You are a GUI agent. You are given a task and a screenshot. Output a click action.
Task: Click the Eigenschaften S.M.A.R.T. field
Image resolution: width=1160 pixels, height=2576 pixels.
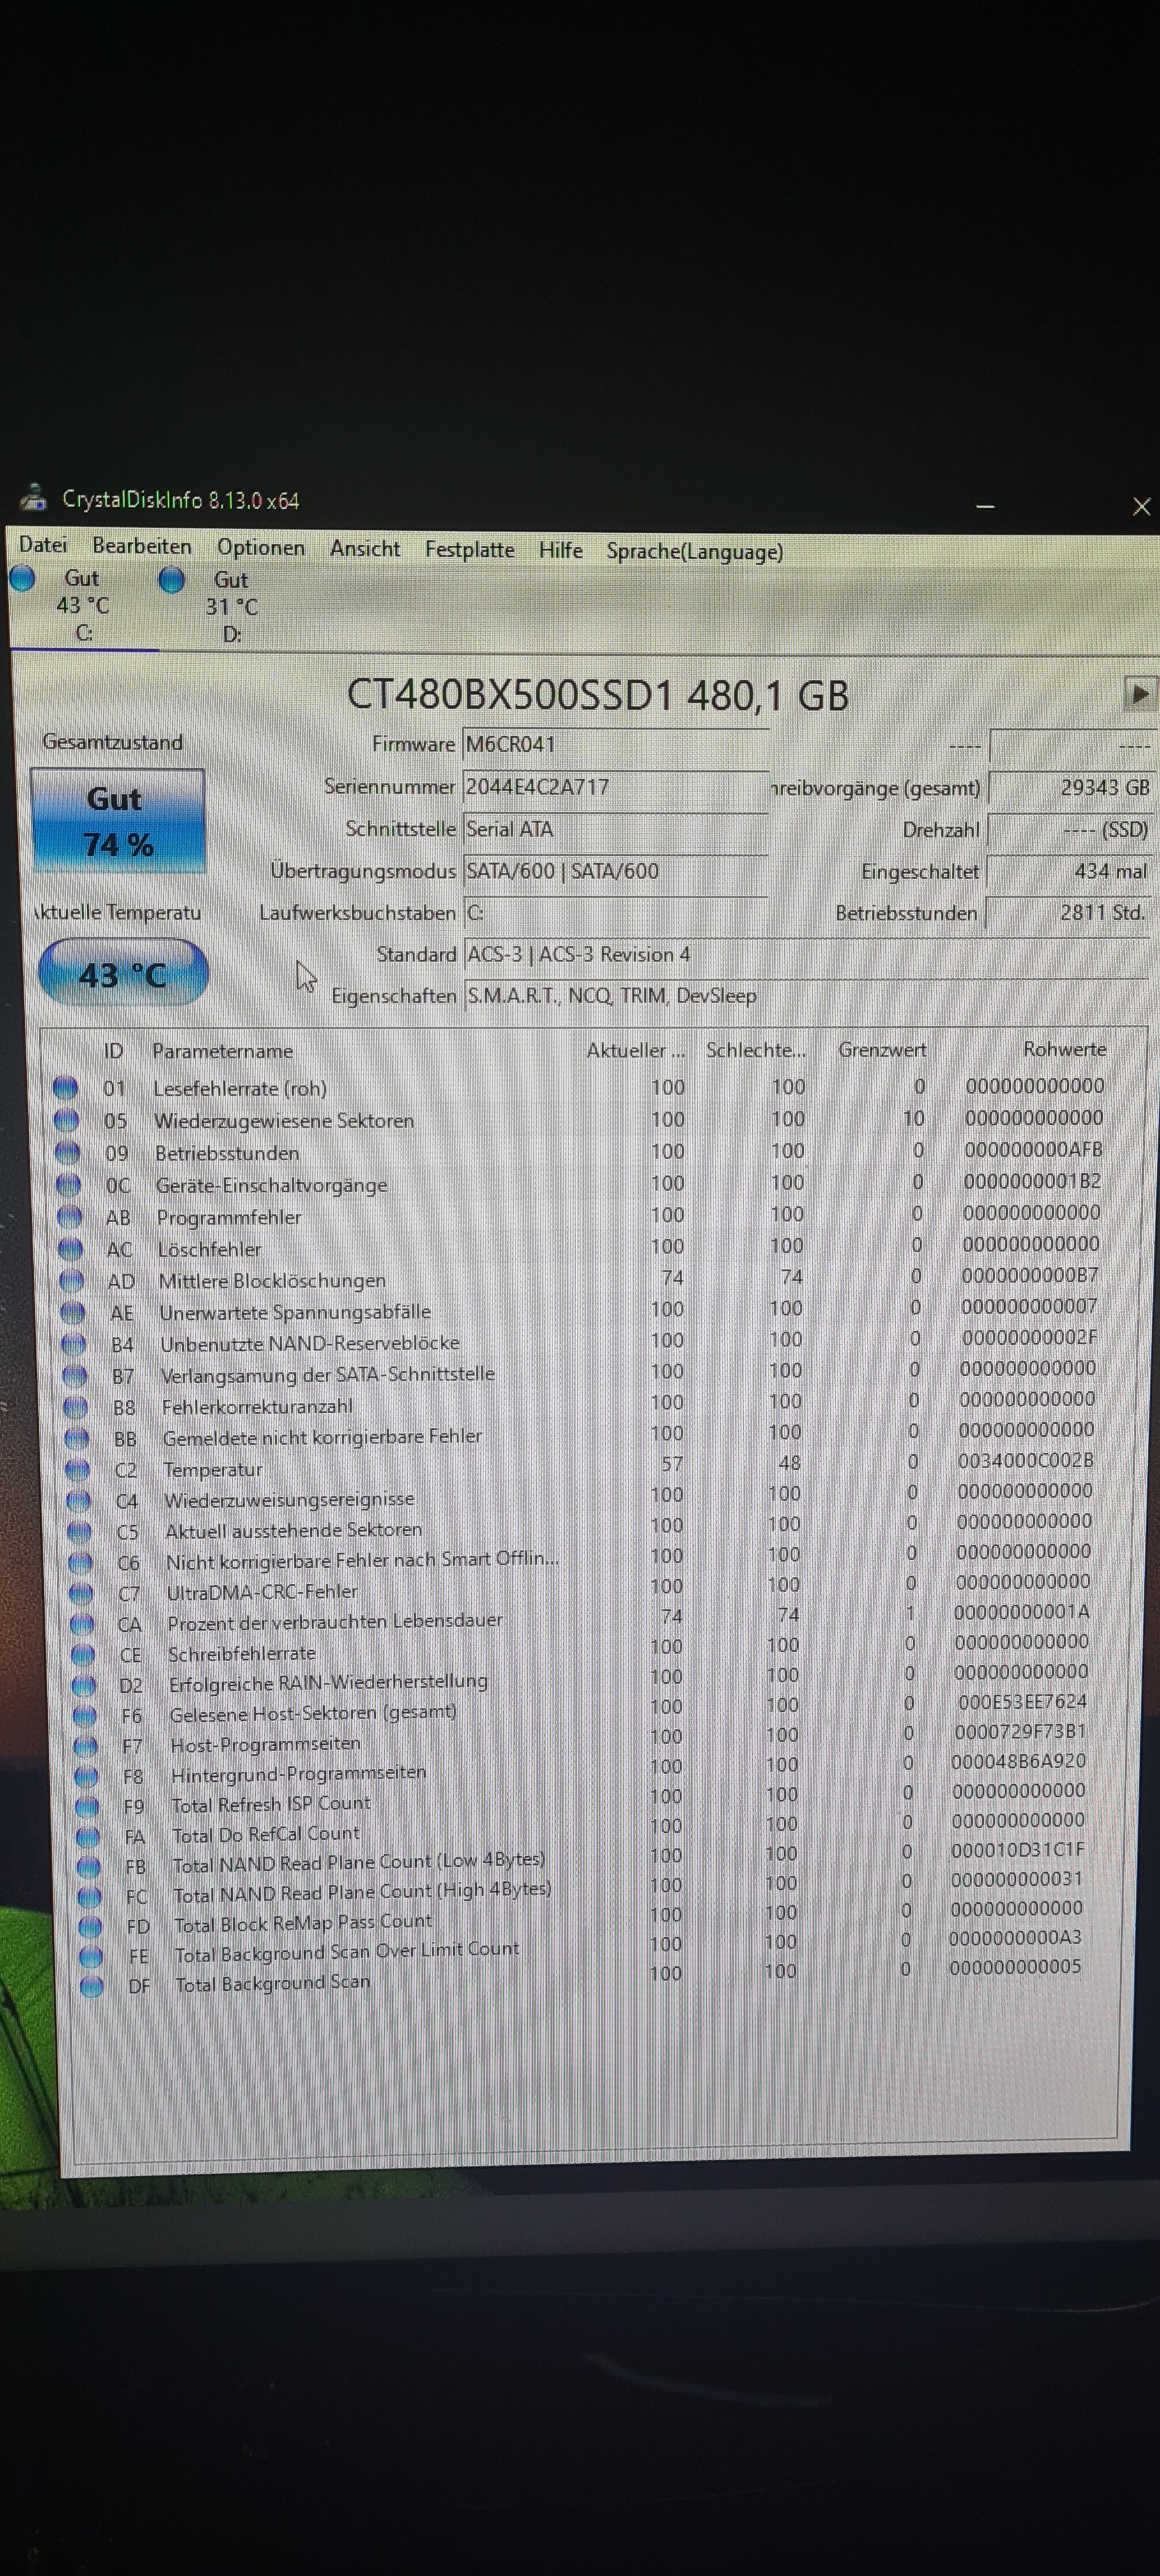click(806, 996)
